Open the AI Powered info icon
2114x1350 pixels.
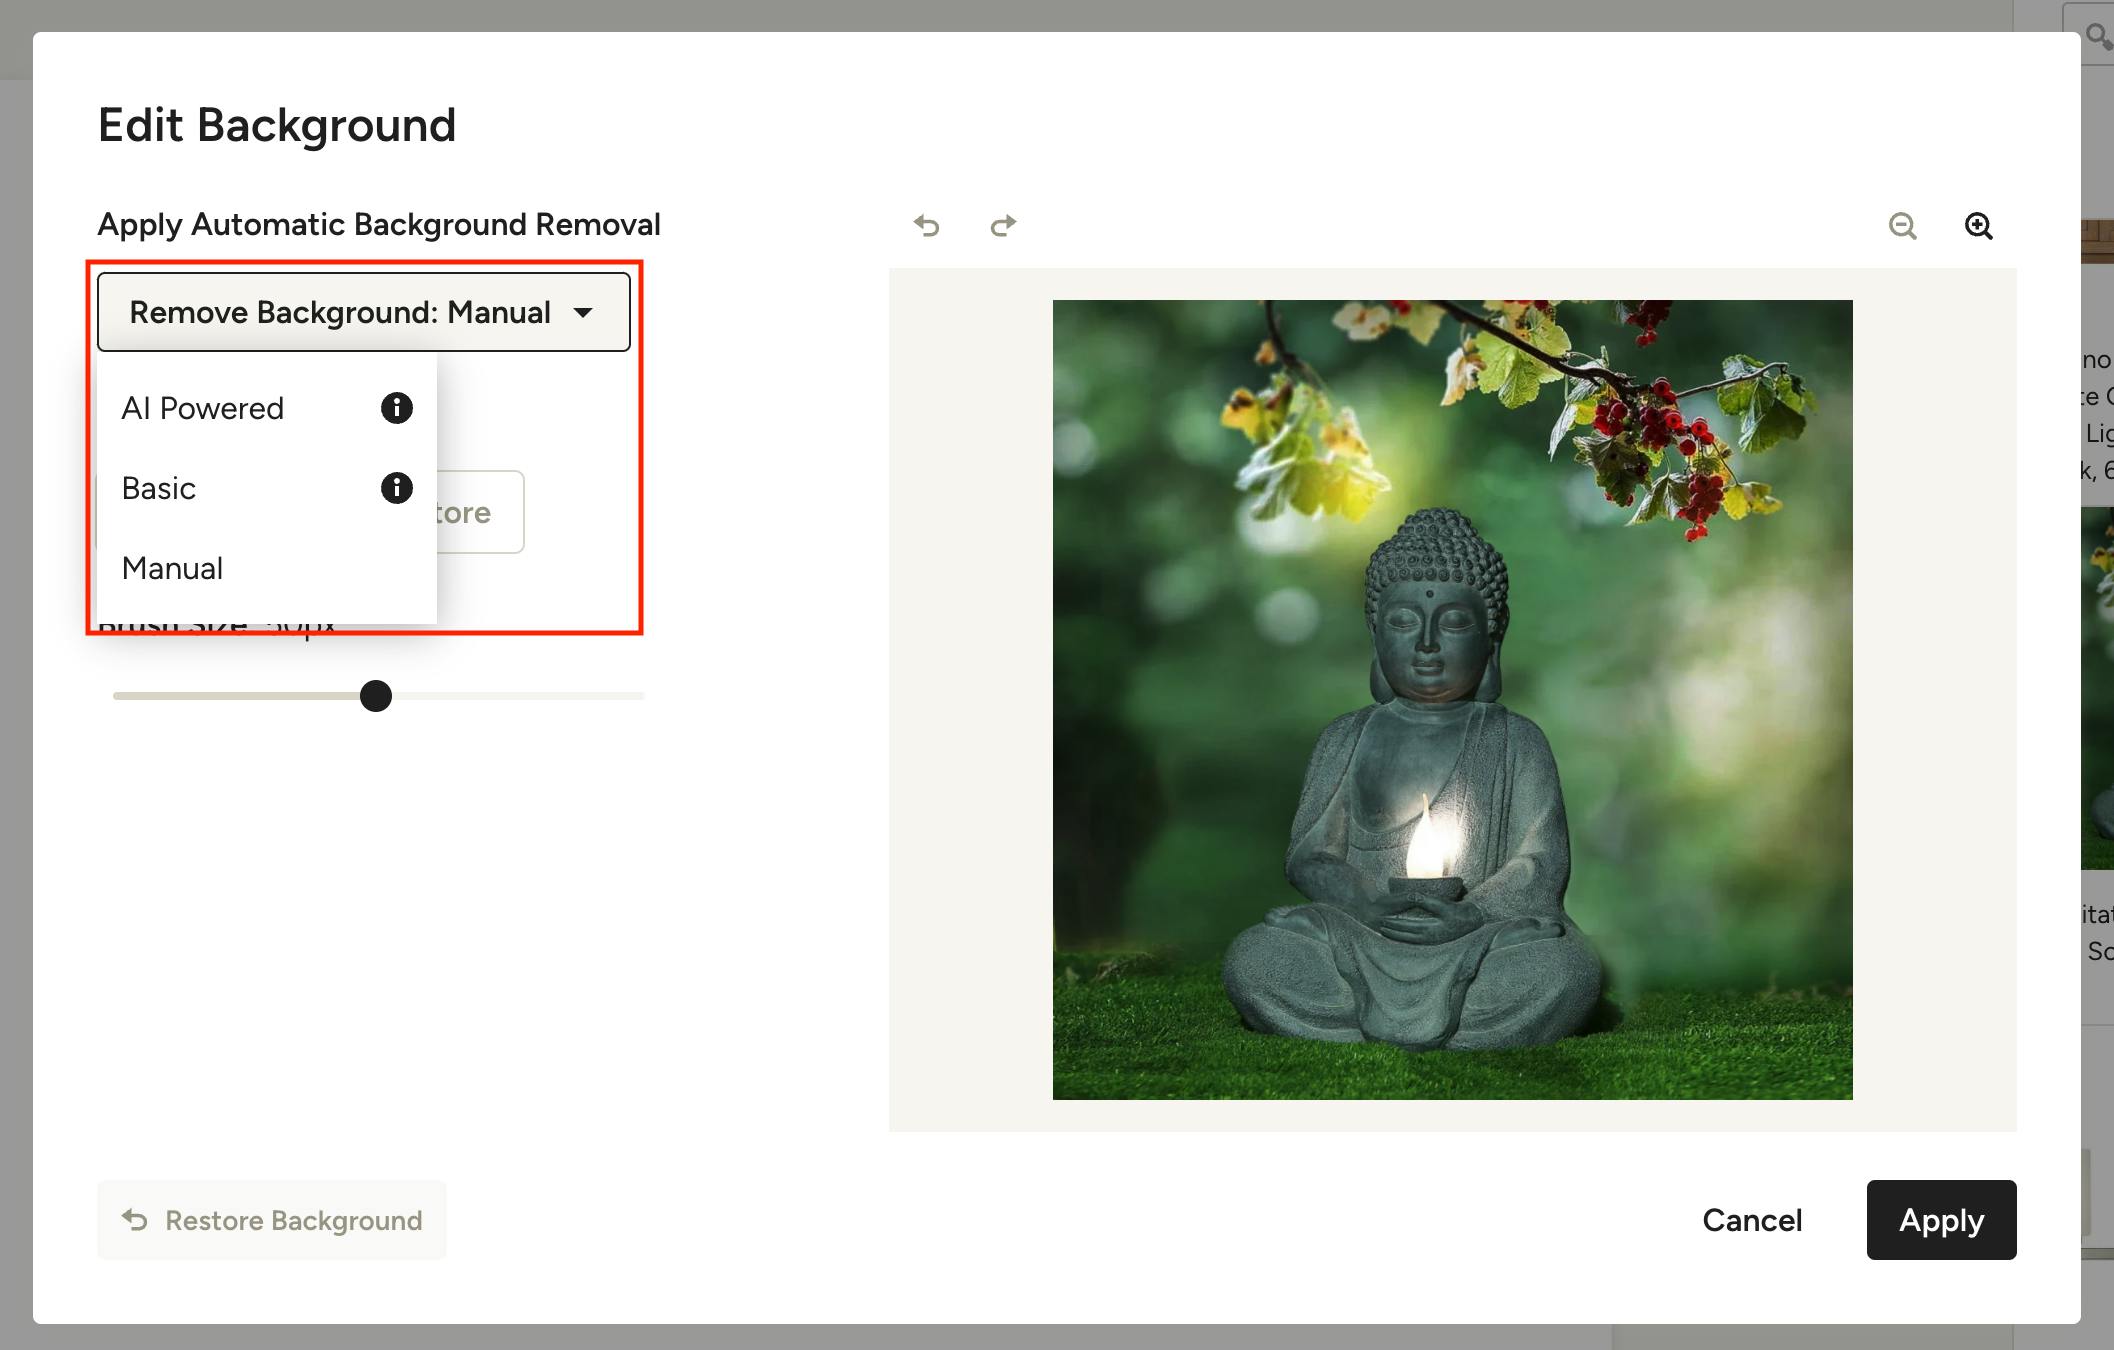pyautogui.click(x=397, y=408)
